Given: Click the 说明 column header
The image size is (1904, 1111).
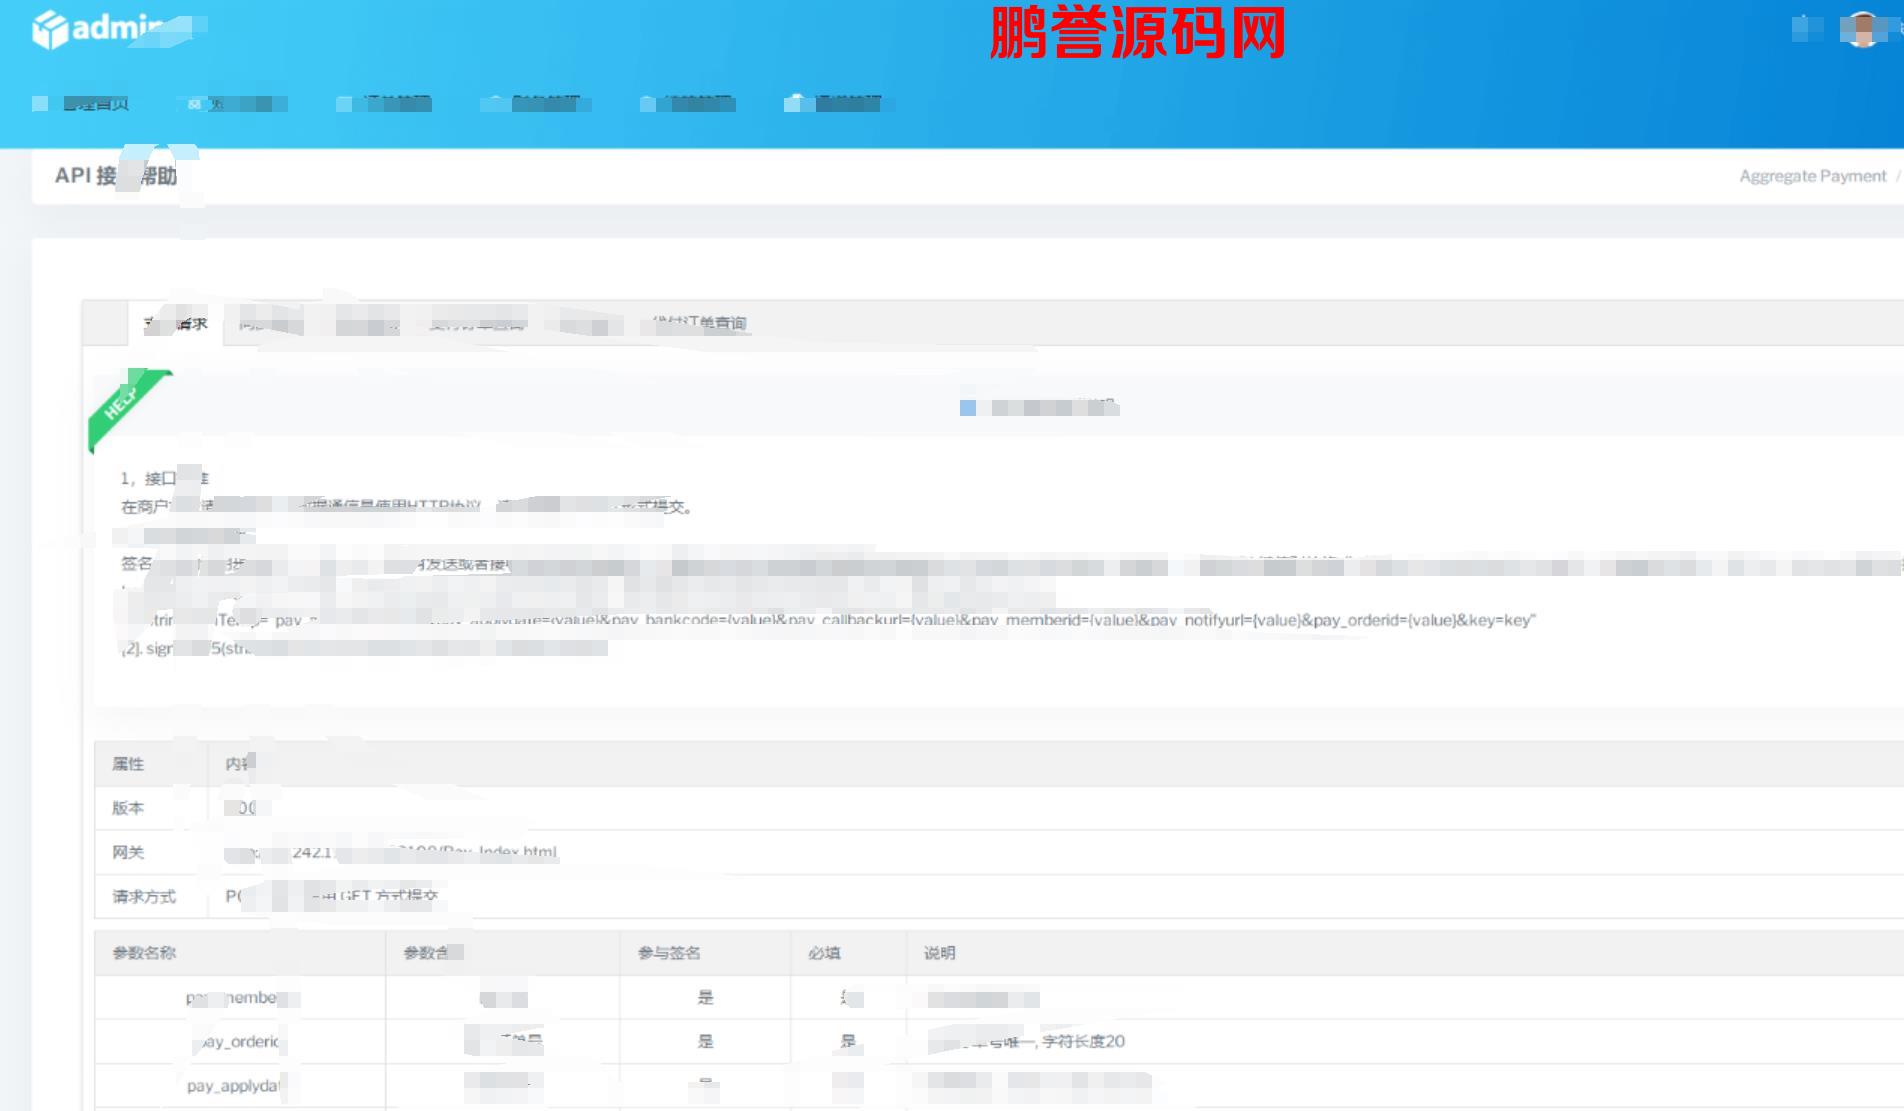Looking at the screenshot, I should pos(939,953).
